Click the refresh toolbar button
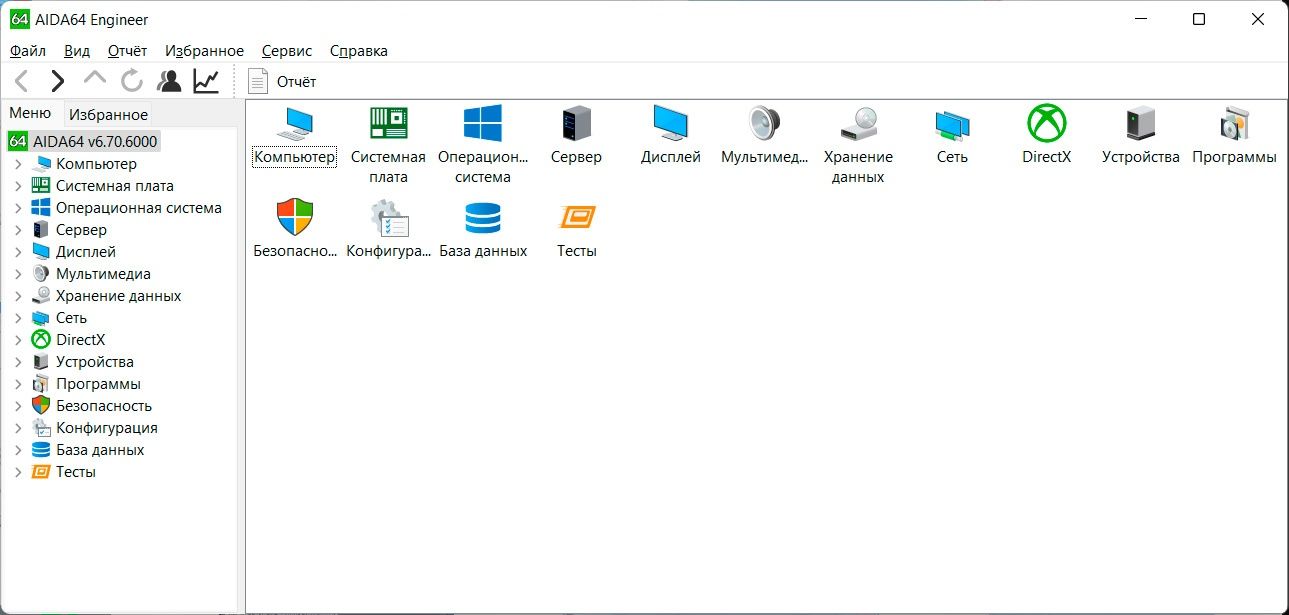Screen dimensions: 1289x615 (132, 81)
